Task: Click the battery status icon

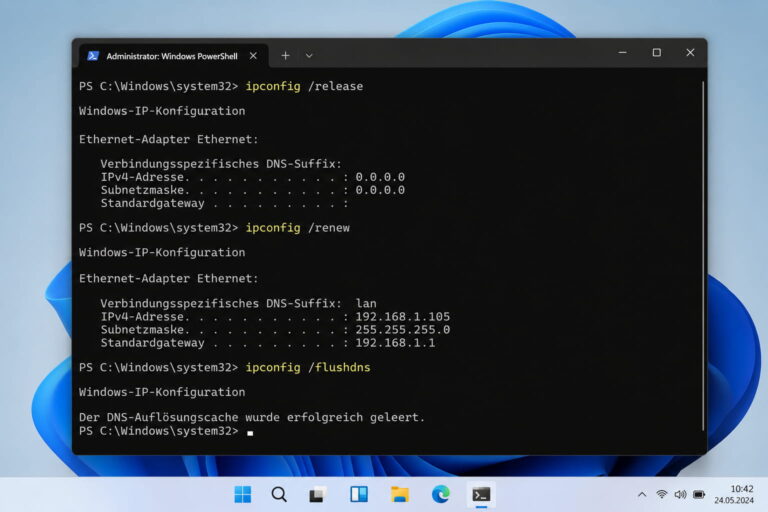Action: tap(699, 494)
